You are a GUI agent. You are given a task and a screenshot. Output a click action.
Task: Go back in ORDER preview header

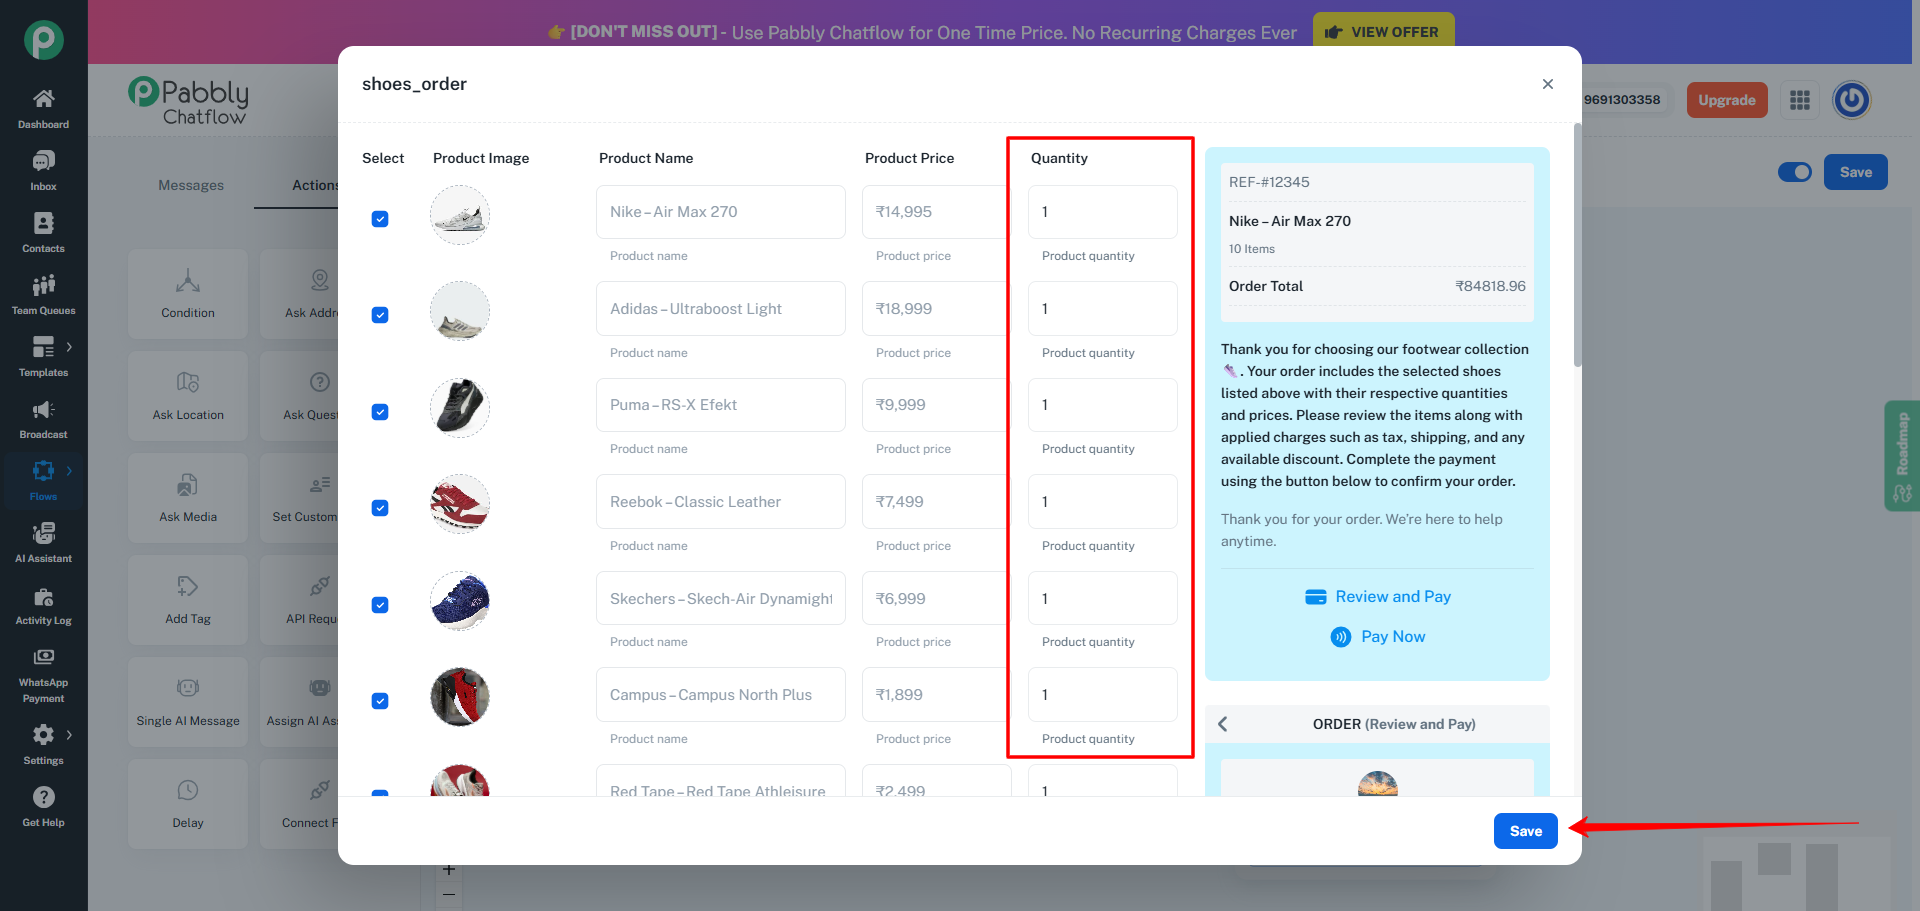coord(1222,724)
